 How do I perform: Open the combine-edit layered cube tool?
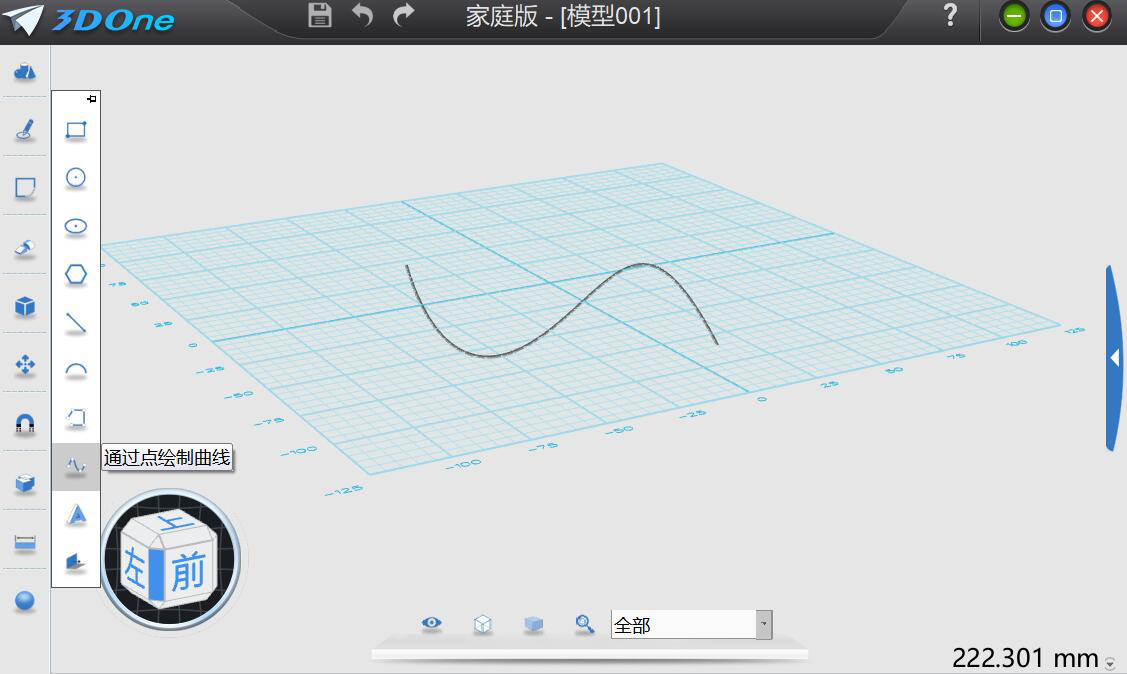(x=24, y=483)
